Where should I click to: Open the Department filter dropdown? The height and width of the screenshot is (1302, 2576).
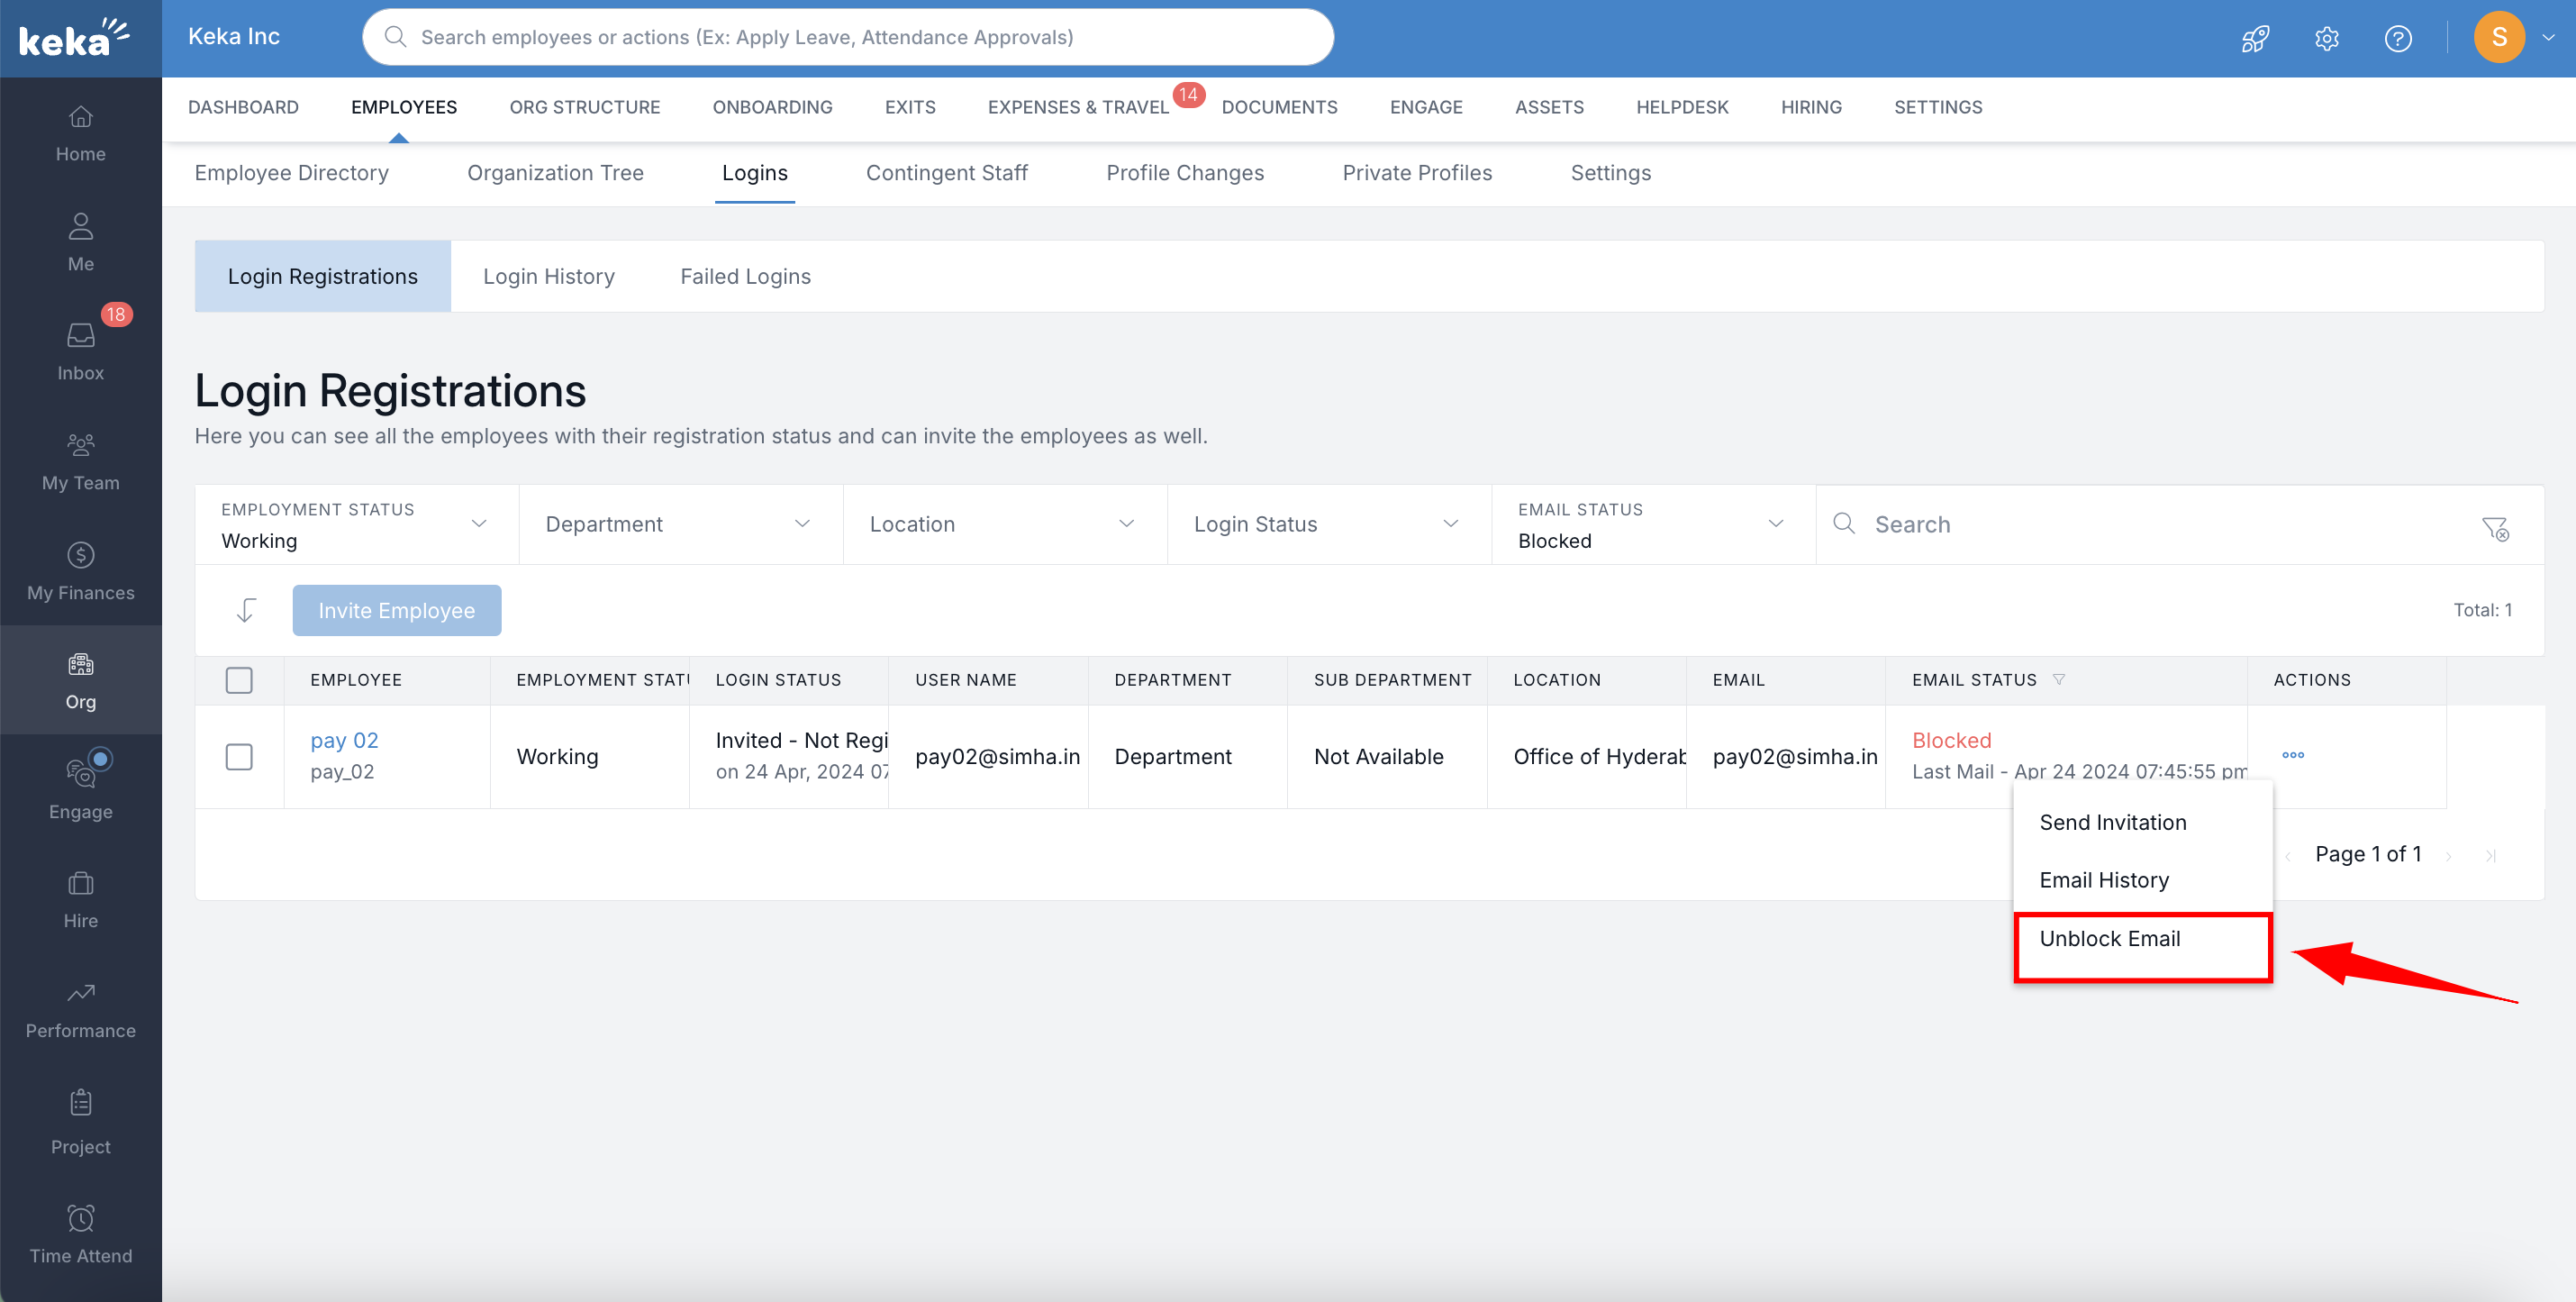(x=679, y=525)
